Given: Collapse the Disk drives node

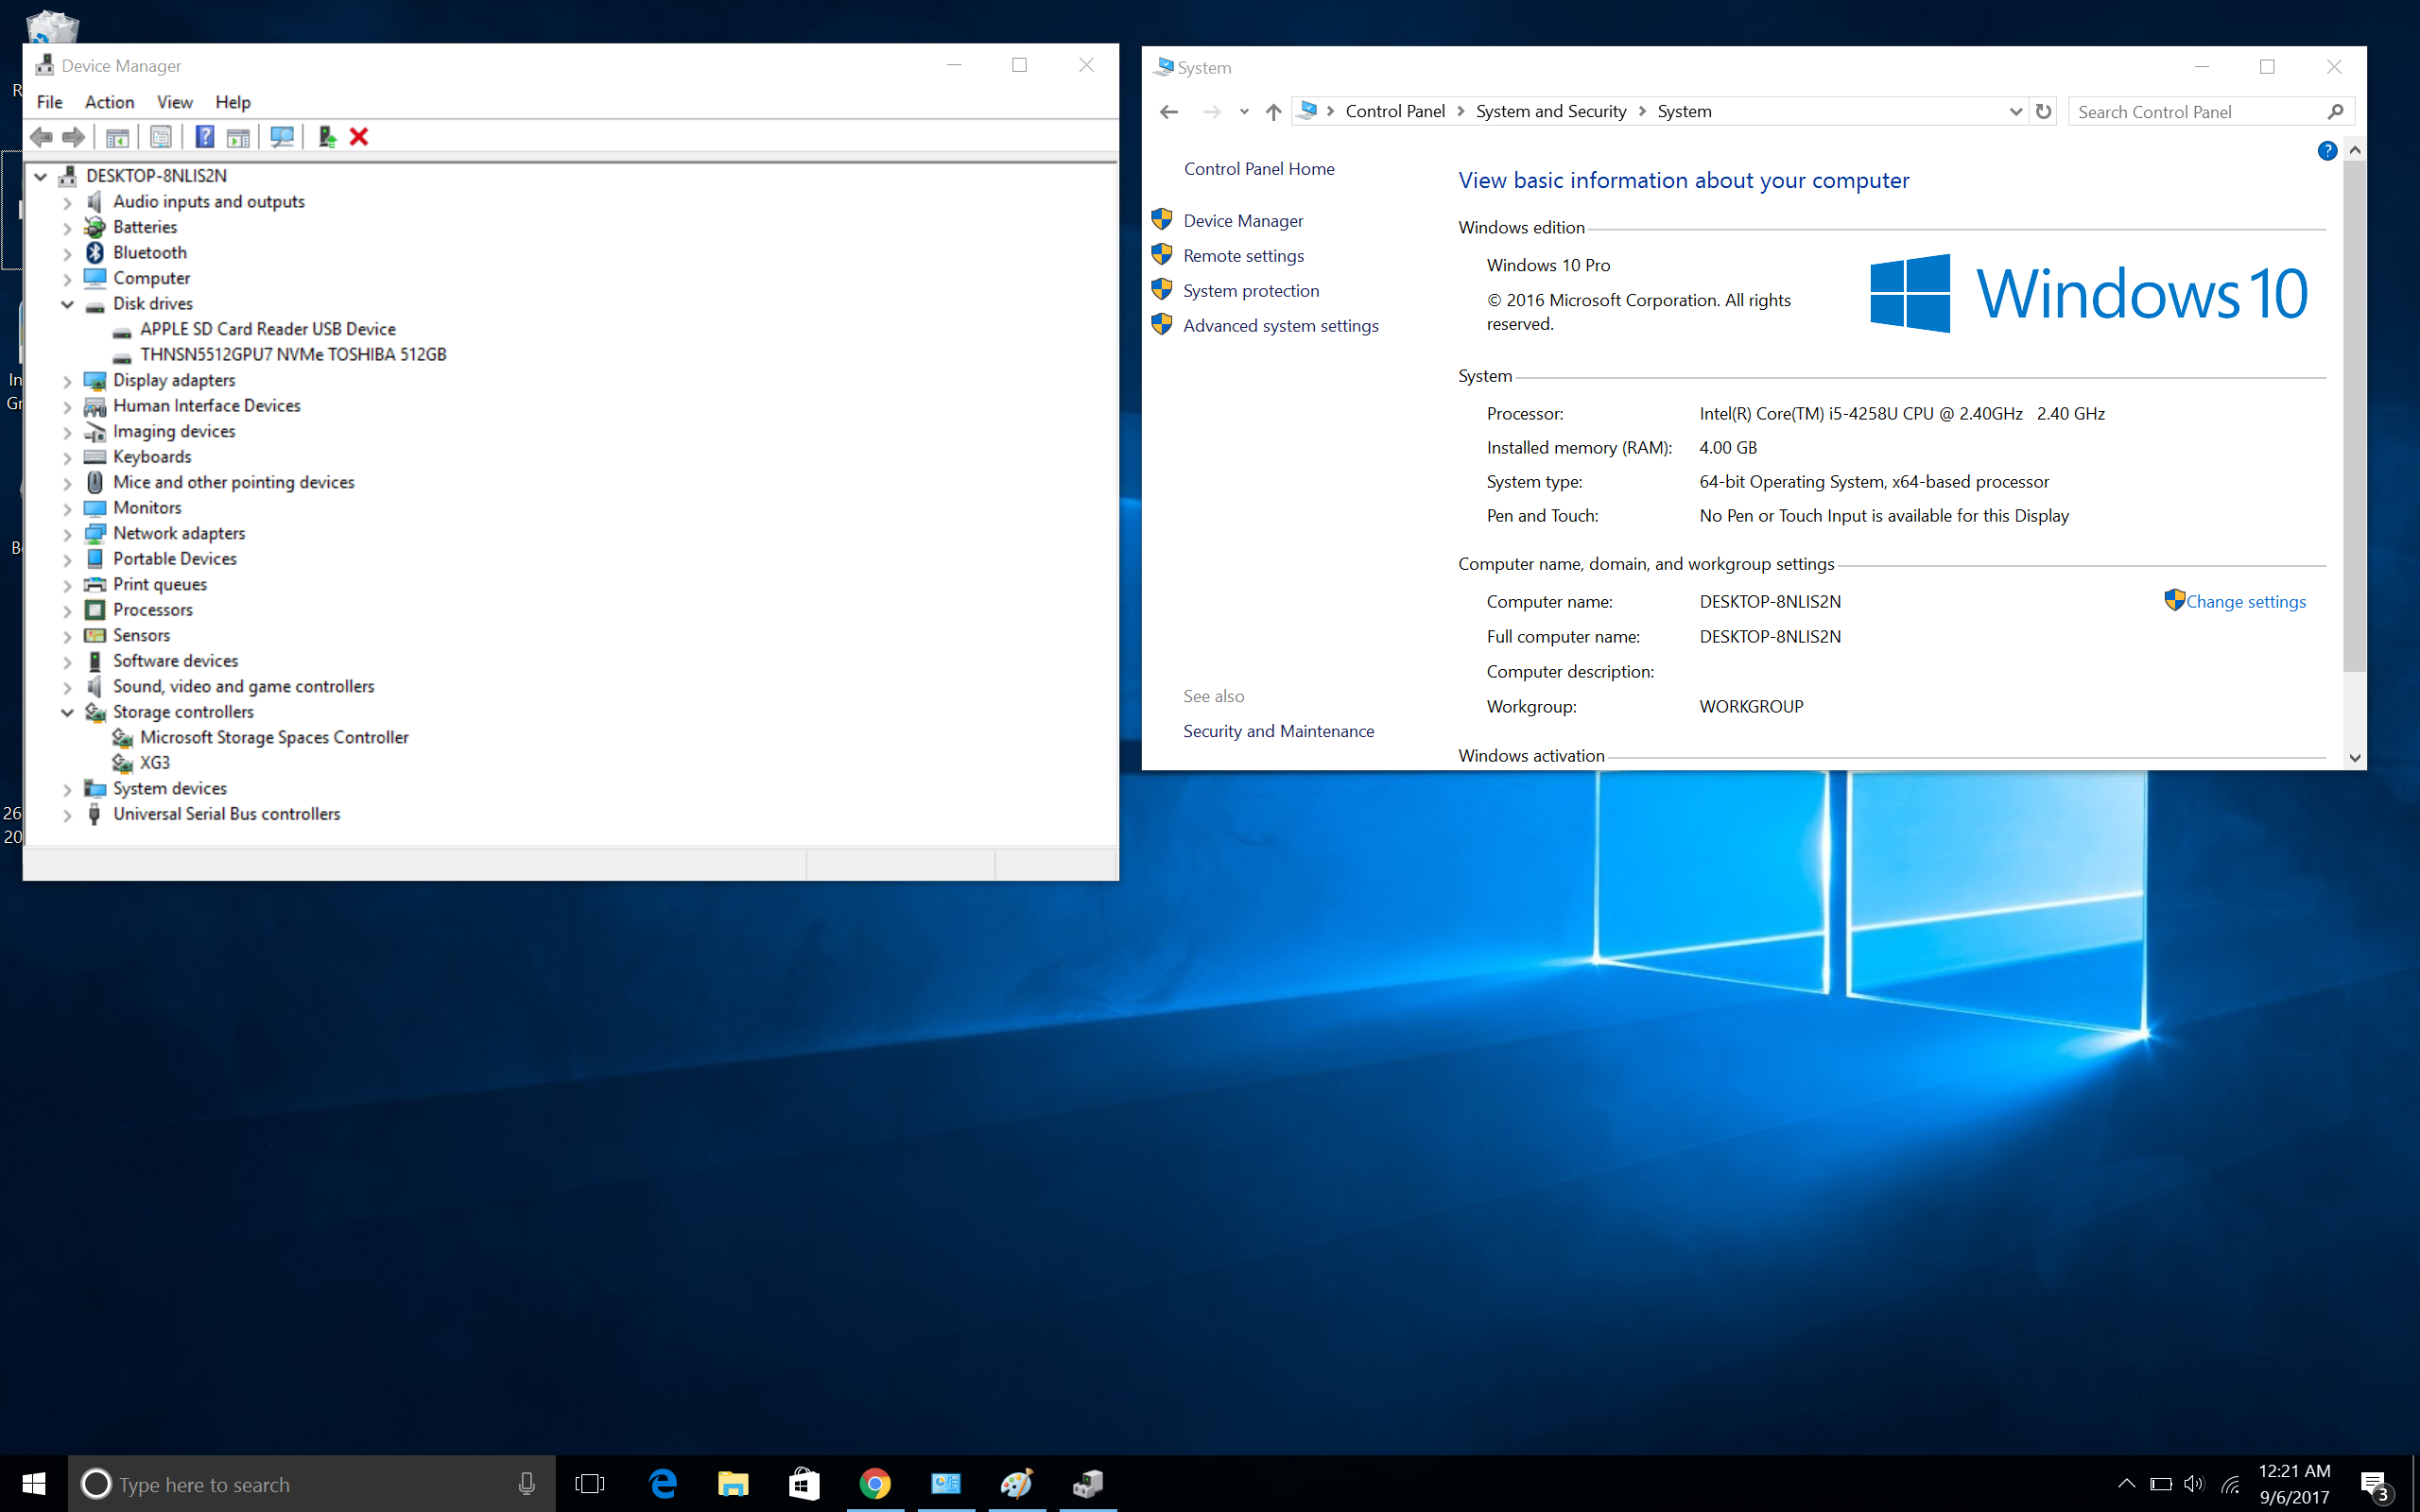Looking at the screenshot, I should [67, 304].
